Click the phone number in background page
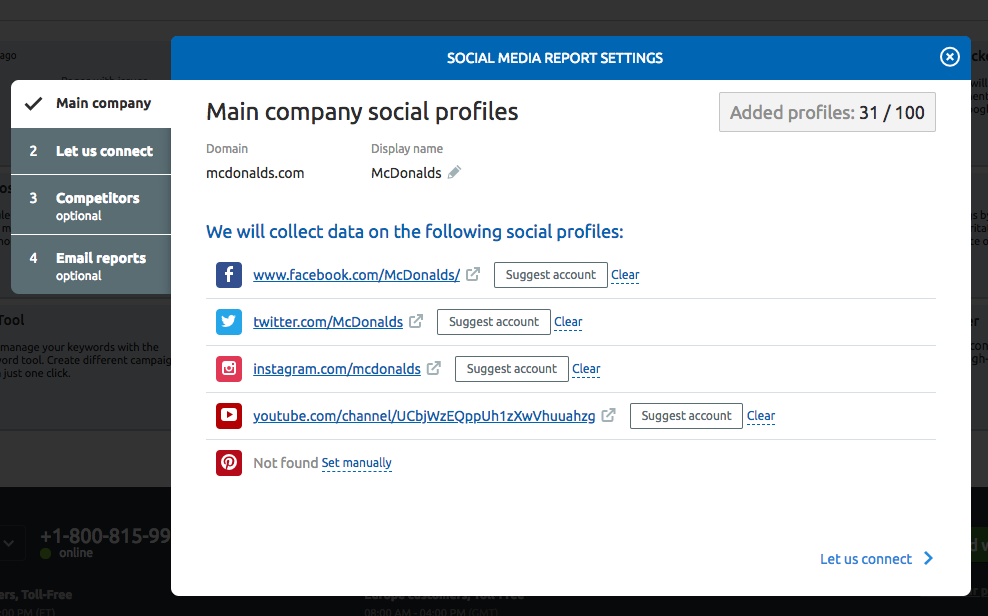This screenshot has height=616, width=988. [x=106, y=536]
